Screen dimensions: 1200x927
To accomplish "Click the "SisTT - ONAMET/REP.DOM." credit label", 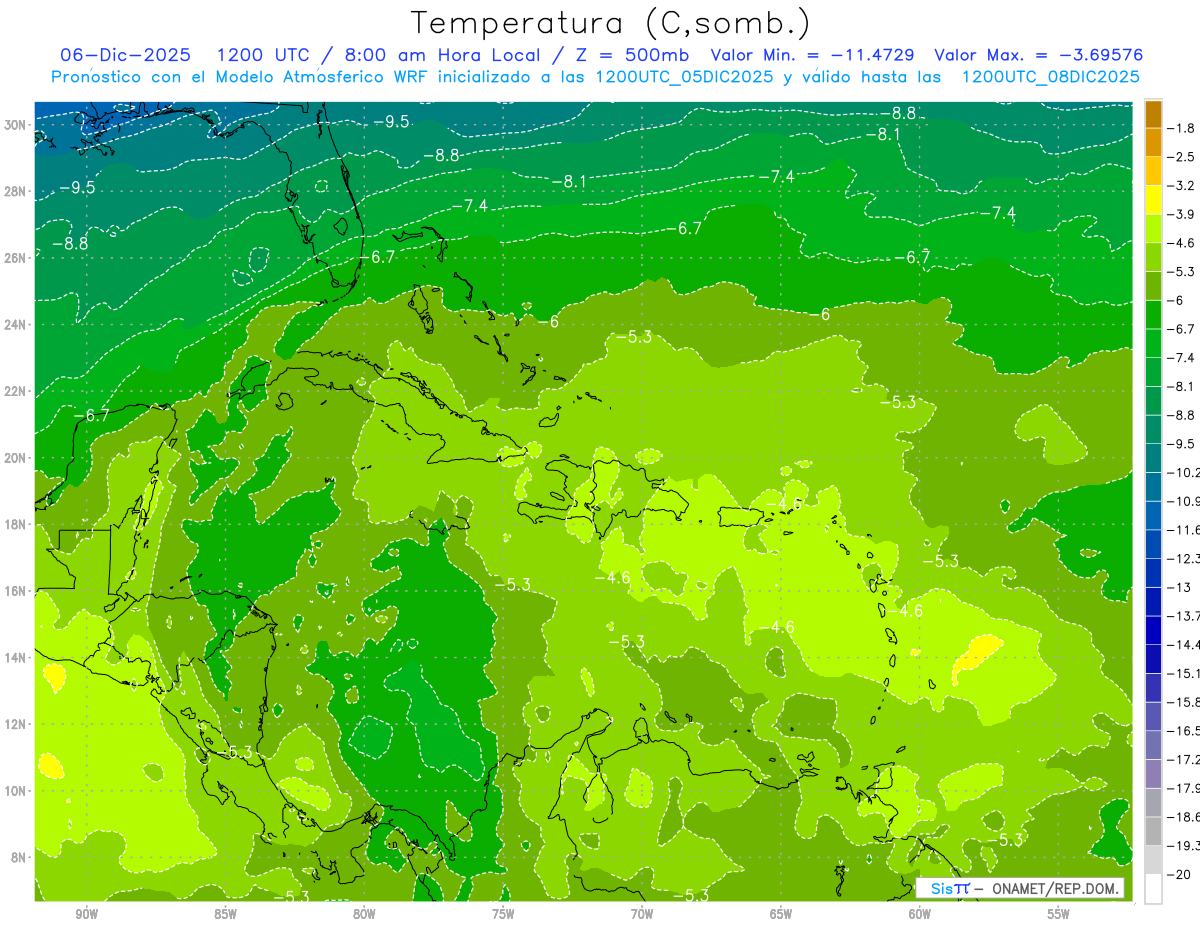I will 1020,888.
